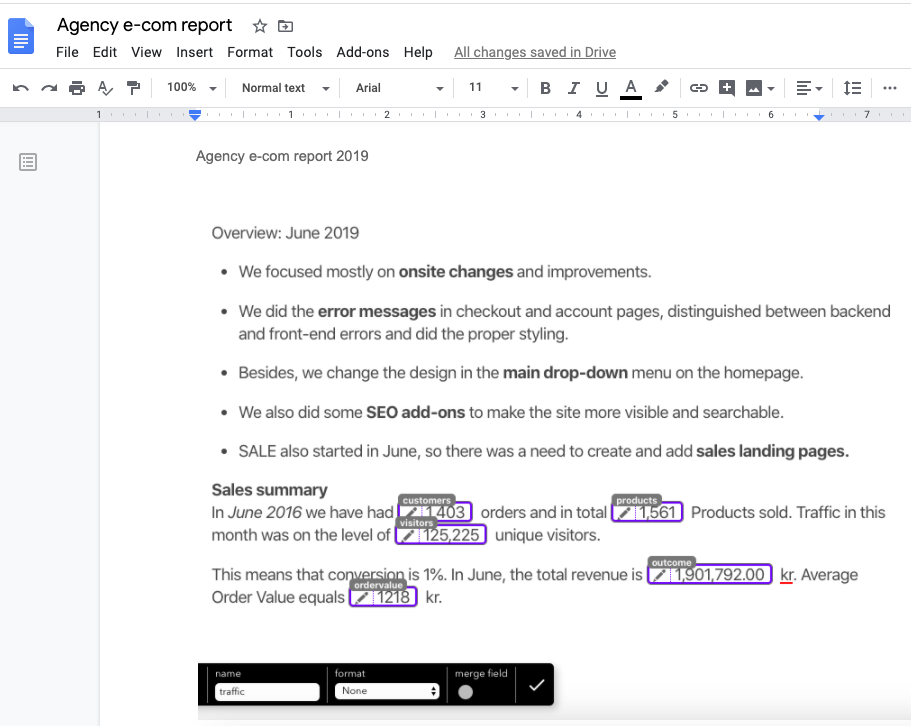The width and height of the screenshot is (911, 726).
Task: Toggle the merge field switch
Action: coord(465,691)
